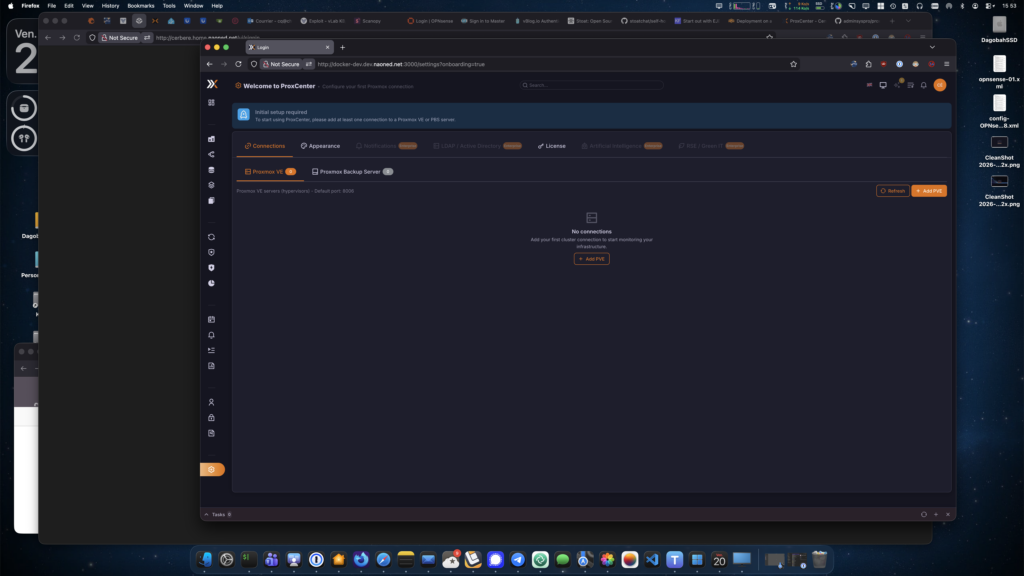Select the Proxmox Backup Server tab

351,172
